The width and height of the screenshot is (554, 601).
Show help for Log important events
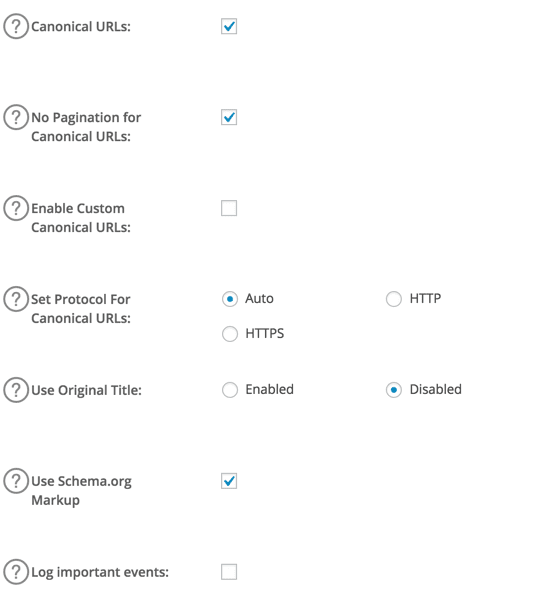tap(16, 571)
